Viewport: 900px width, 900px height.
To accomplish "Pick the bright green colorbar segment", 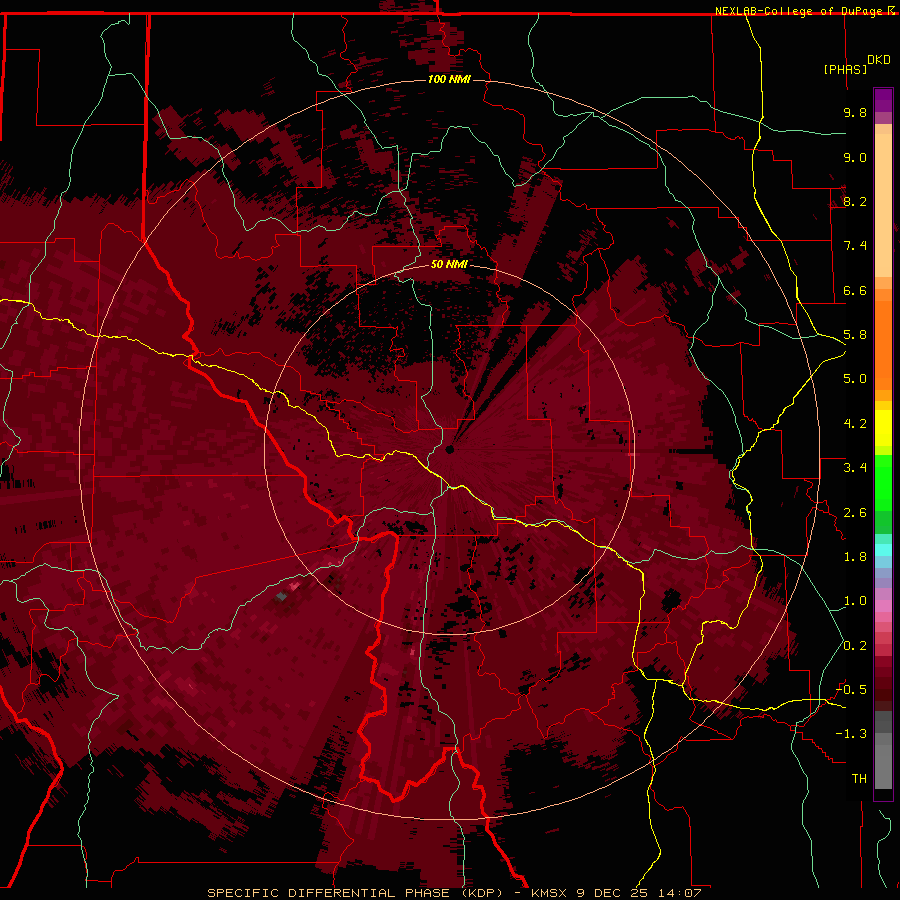I will click(x=883, y=482).
